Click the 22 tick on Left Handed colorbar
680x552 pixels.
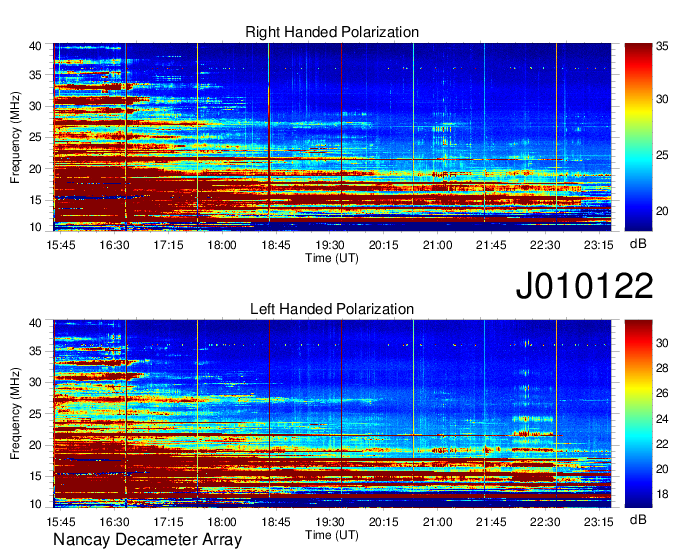tap(662, 444)
